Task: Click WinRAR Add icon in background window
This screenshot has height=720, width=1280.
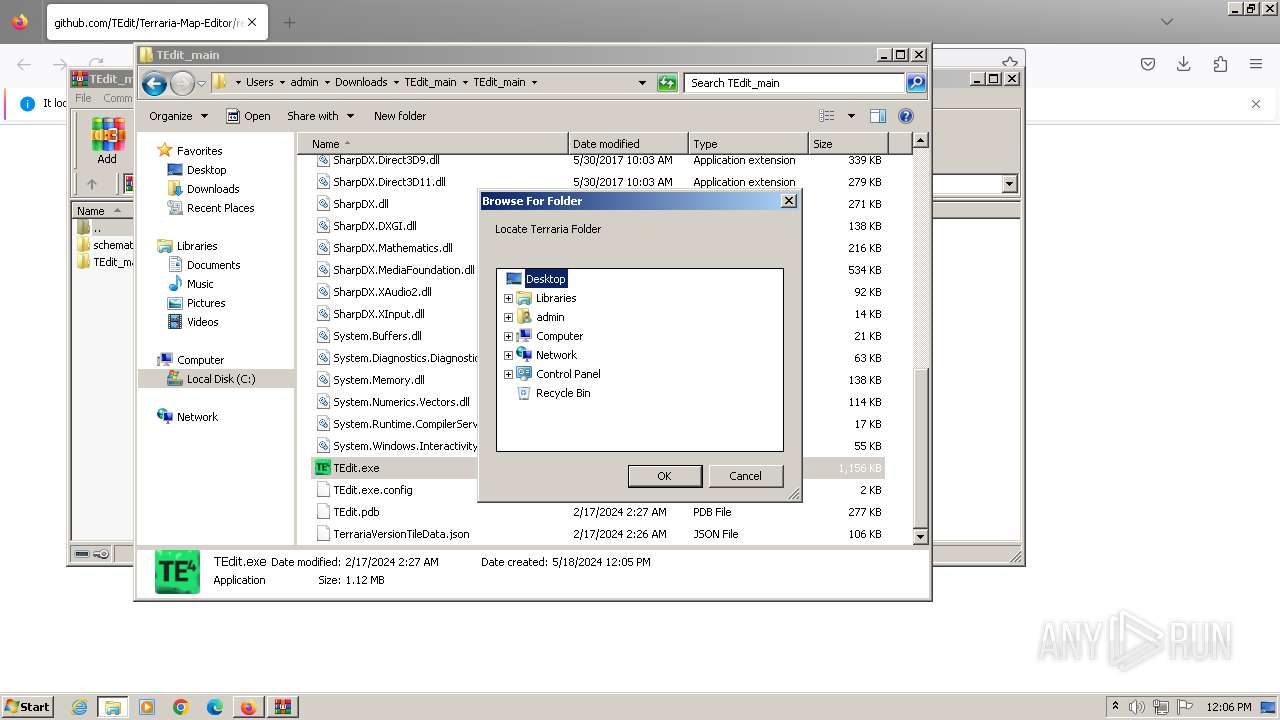Action: tap(107, 140)
